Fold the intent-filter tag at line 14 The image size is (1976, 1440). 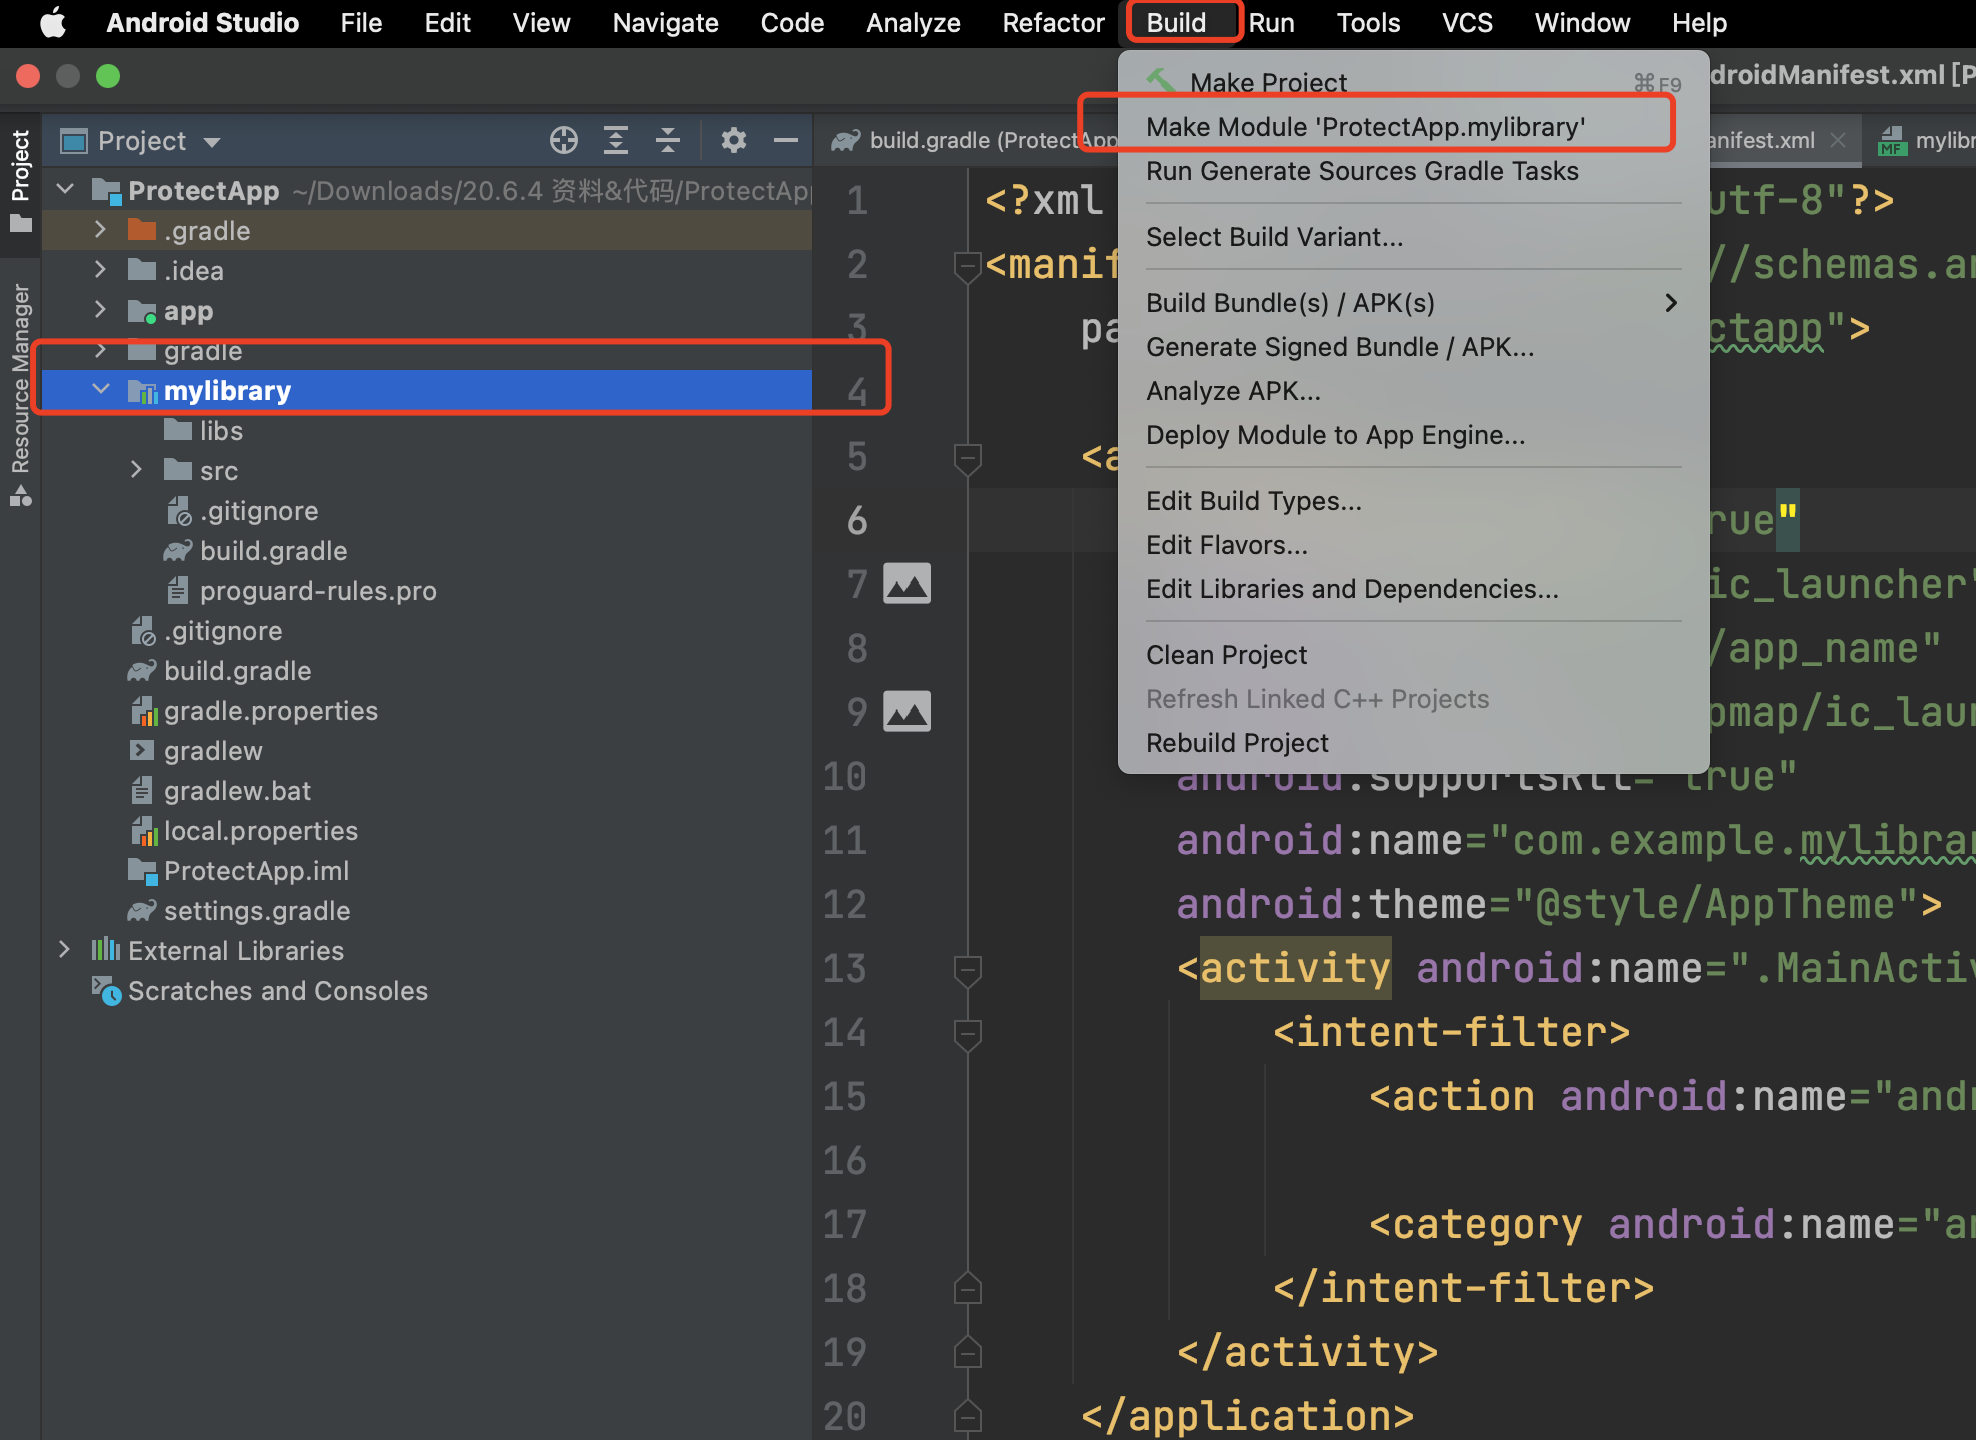coord(967,1035)
